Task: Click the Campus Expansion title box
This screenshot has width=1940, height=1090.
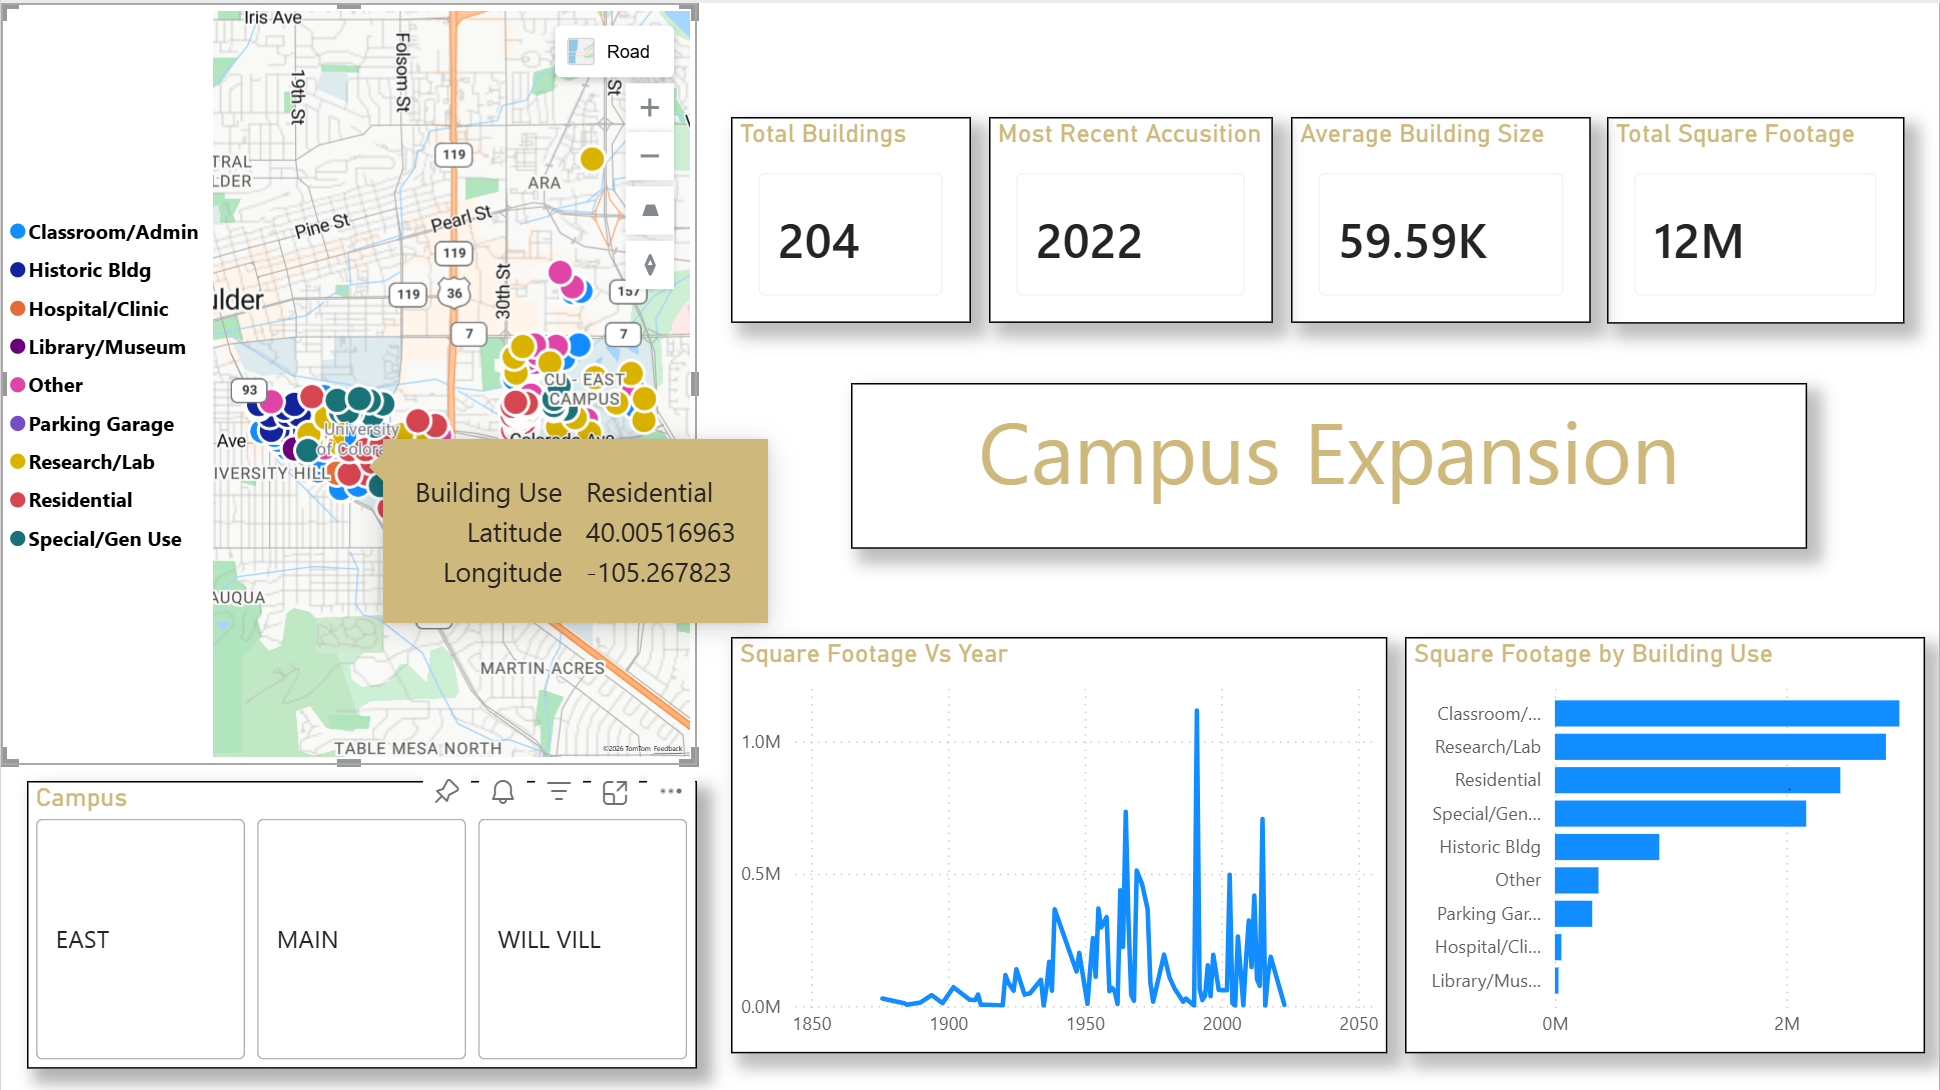Action: 1328,465
